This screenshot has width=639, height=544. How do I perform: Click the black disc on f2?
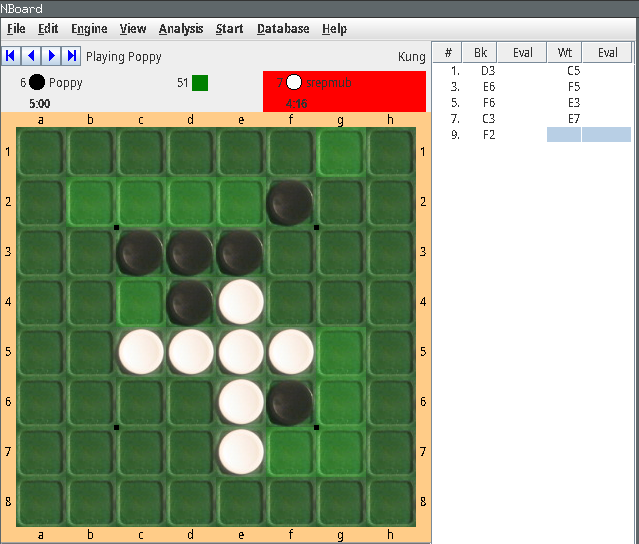(290, 203)
